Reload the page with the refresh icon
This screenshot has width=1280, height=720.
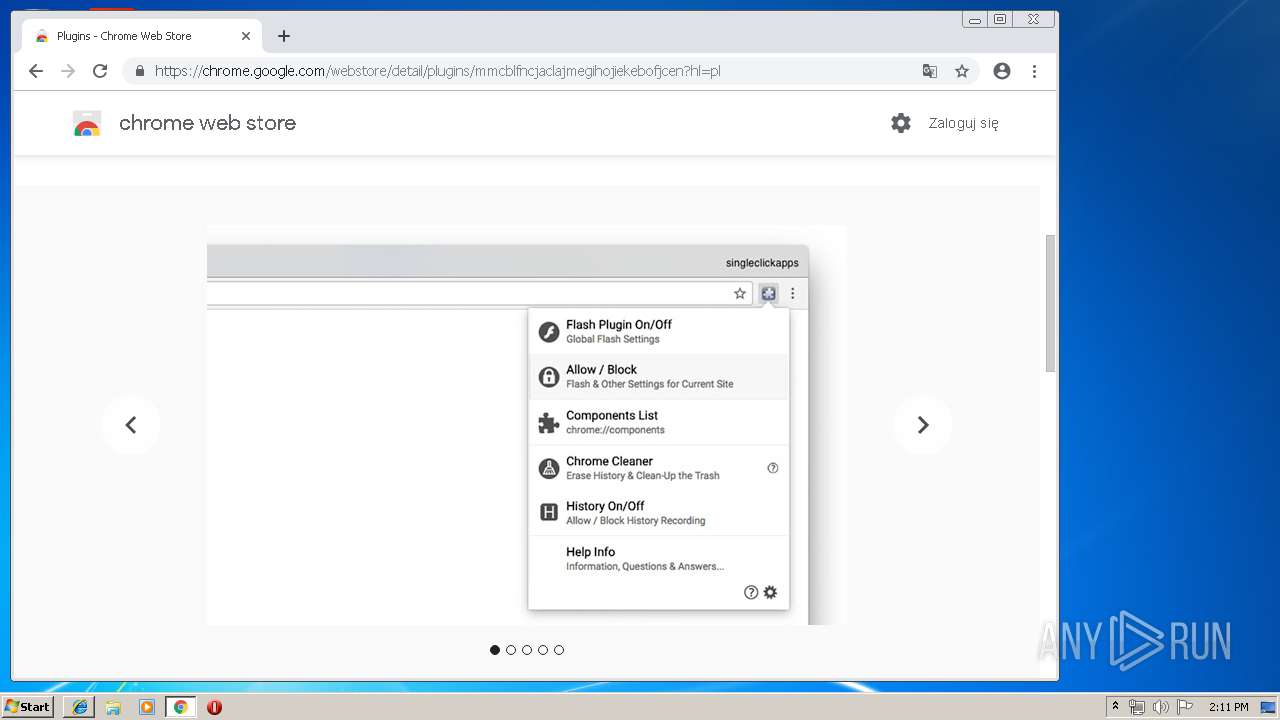[100, 71]
